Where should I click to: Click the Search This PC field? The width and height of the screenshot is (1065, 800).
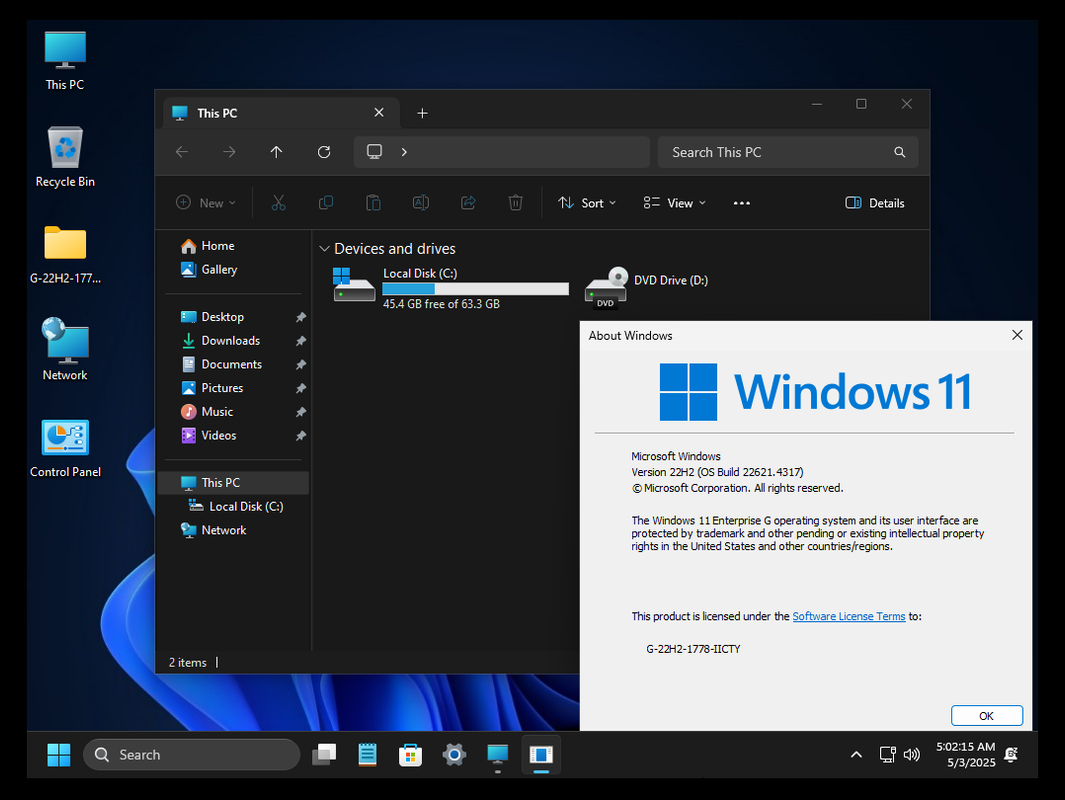(x=788, y=152)
